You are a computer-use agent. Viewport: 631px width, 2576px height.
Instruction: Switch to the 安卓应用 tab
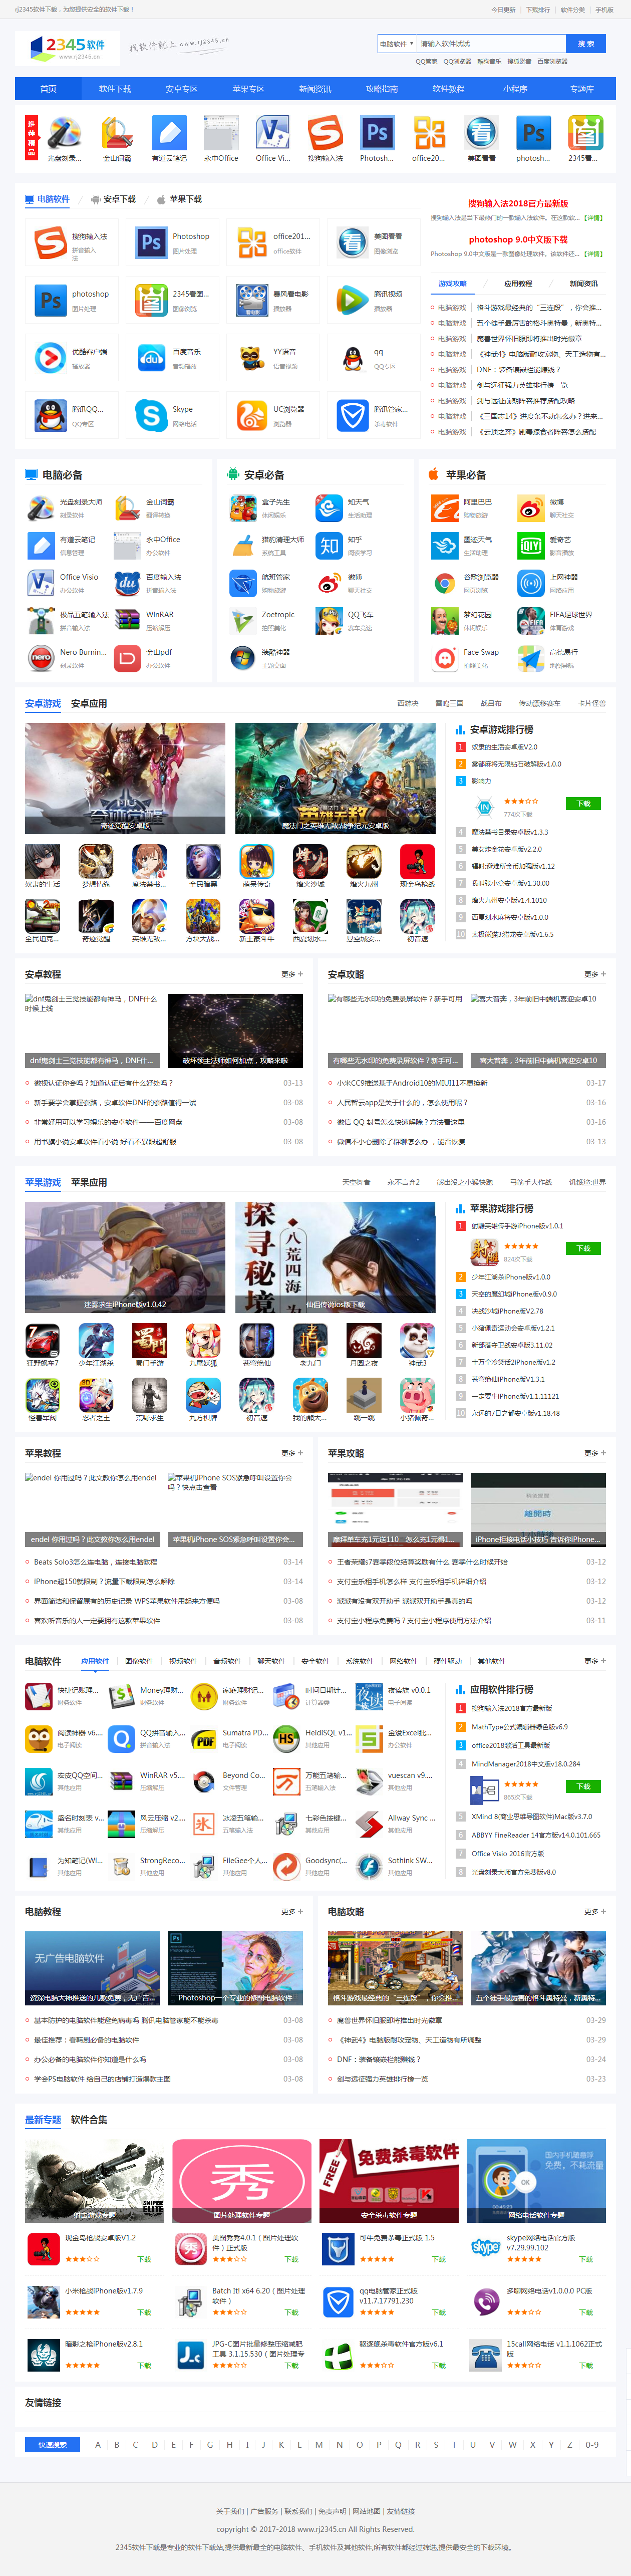(89, 703)
